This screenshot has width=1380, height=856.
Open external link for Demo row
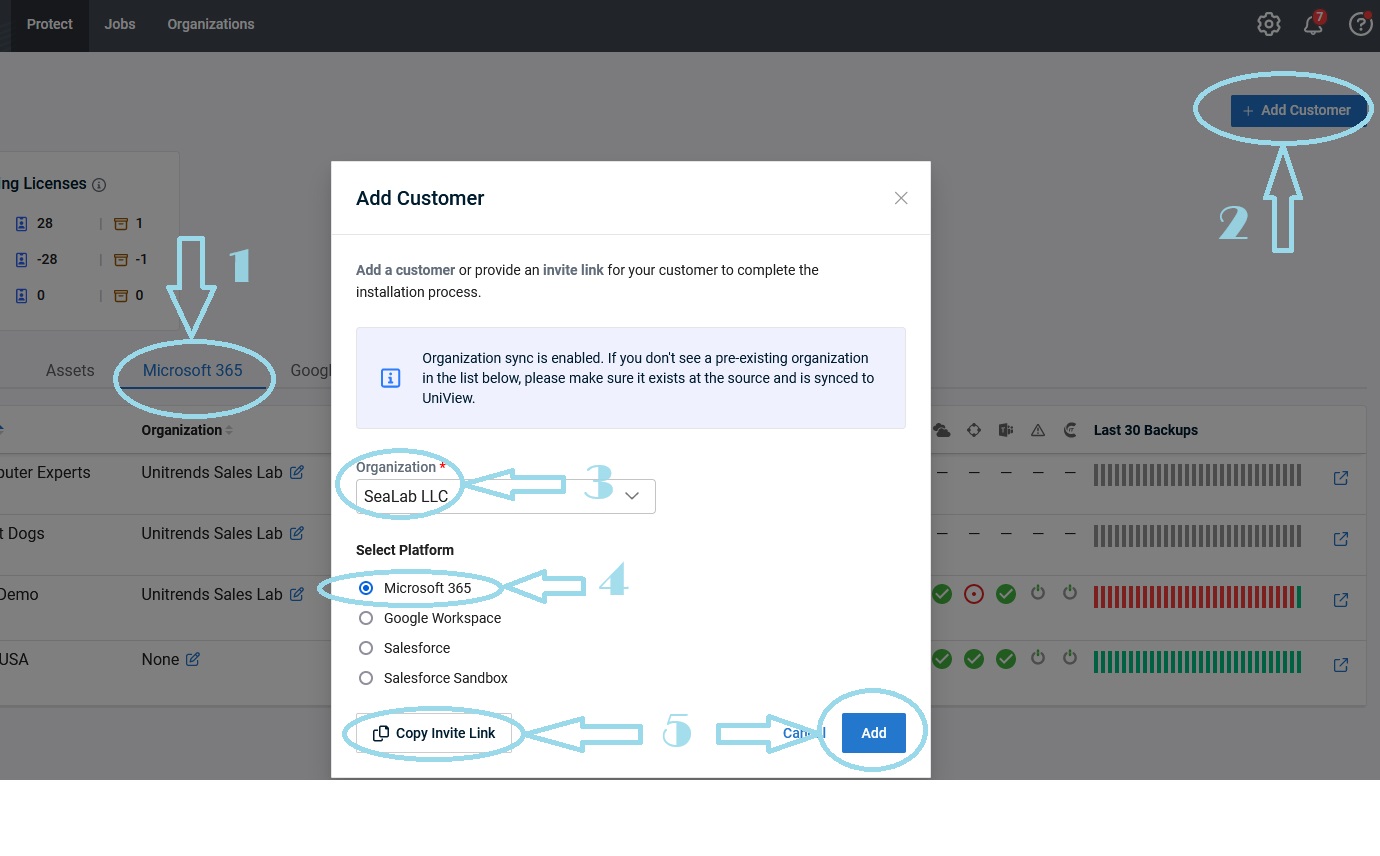[x=1341, y=600]
